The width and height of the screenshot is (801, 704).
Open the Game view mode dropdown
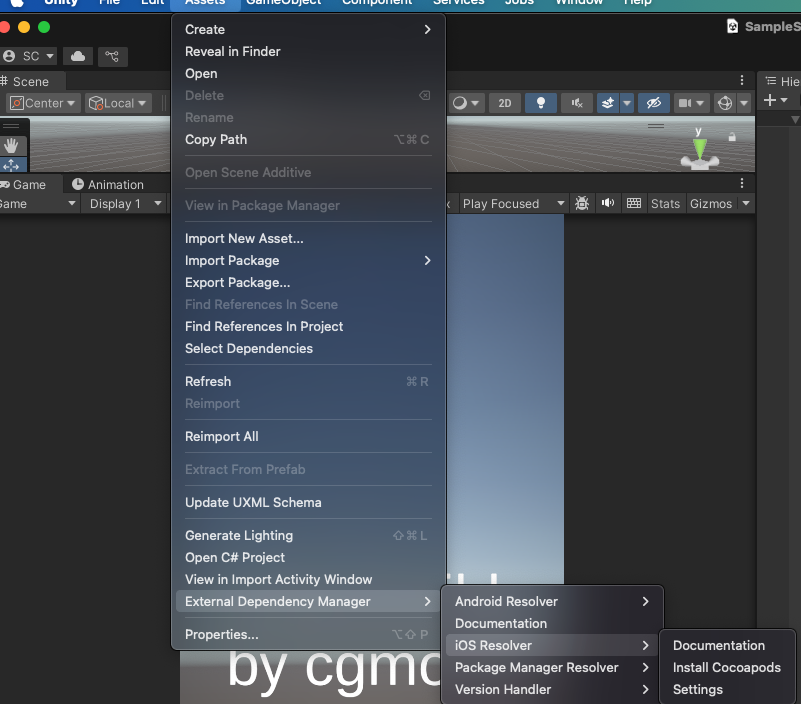tap(37, 204)
